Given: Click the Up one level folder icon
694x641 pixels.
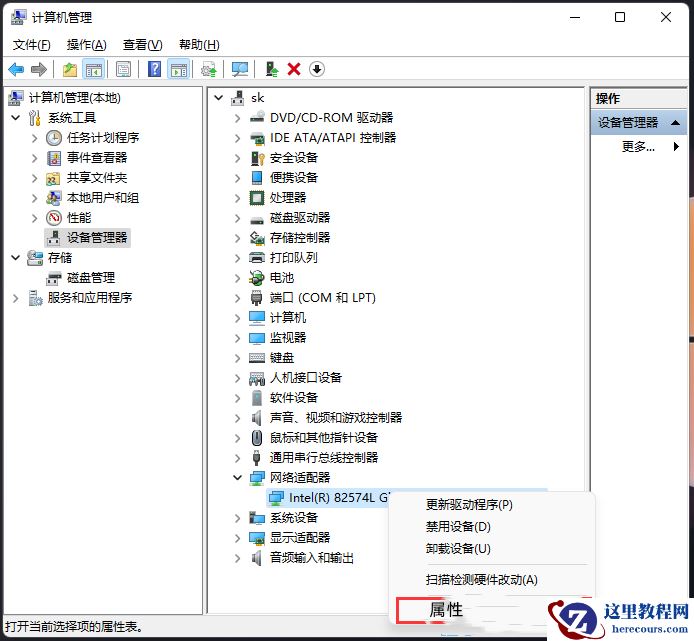Looking at the screenshot, I should click(69, 70).
